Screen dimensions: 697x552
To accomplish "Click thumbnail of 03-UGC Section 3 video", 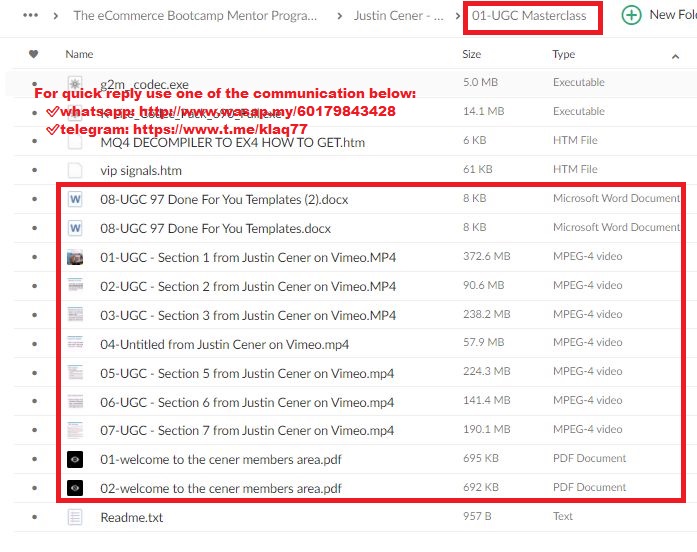I will click(75, 314).
